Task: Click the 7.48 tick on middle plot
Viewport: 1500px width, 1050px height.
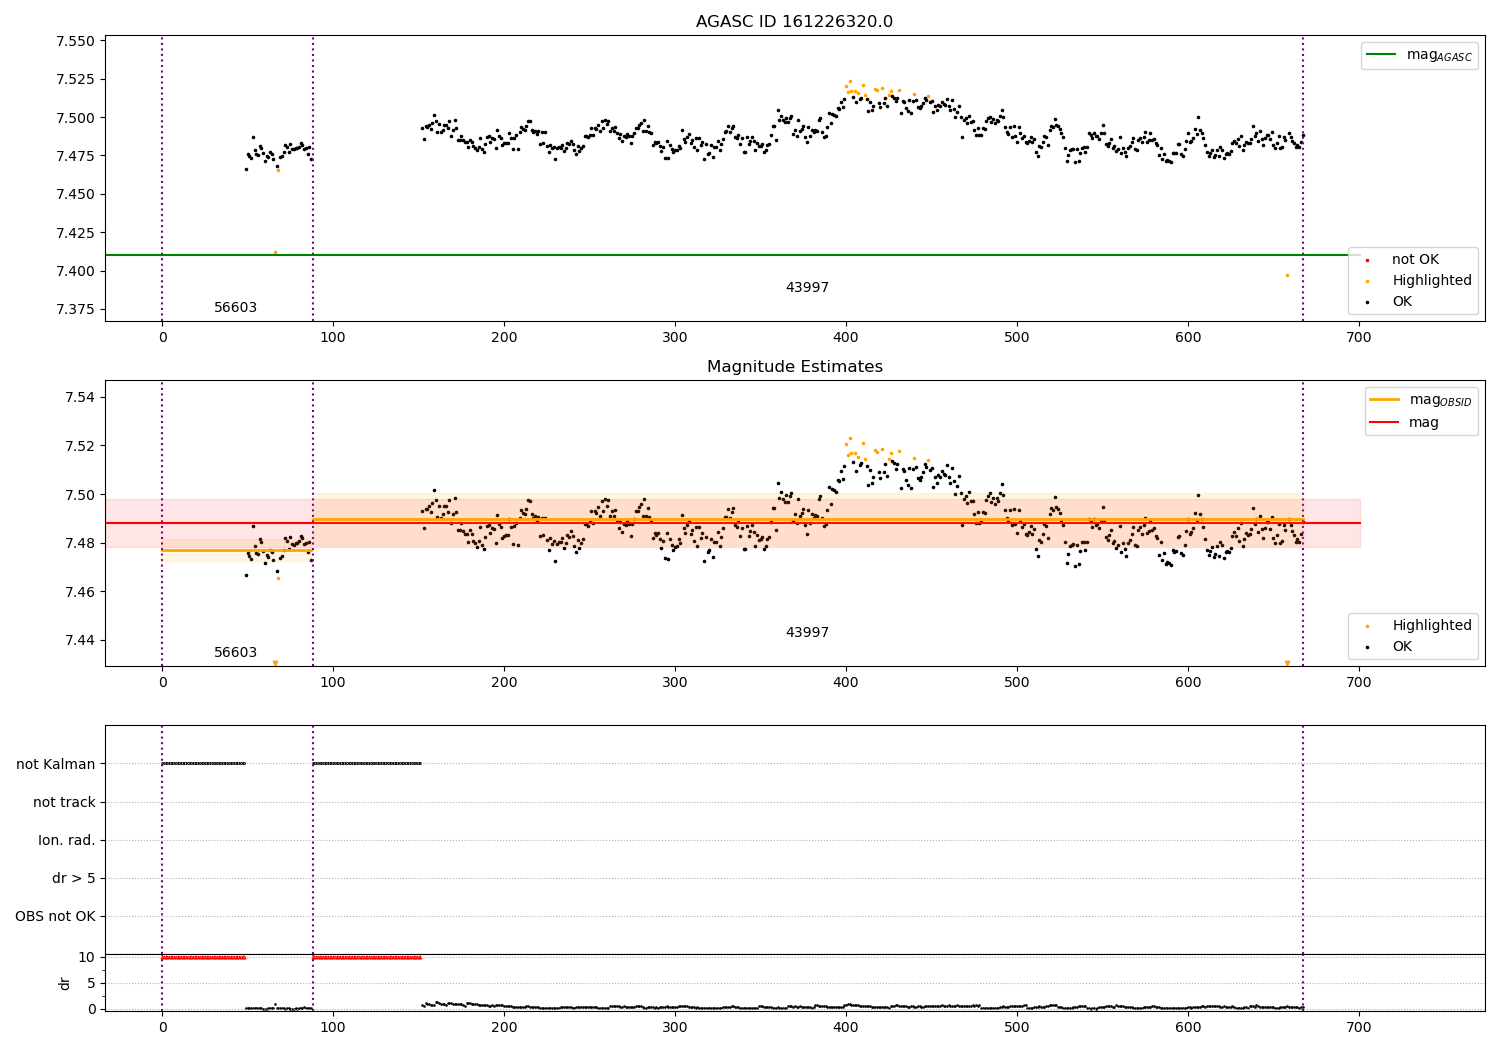Action: coord(79,543)
